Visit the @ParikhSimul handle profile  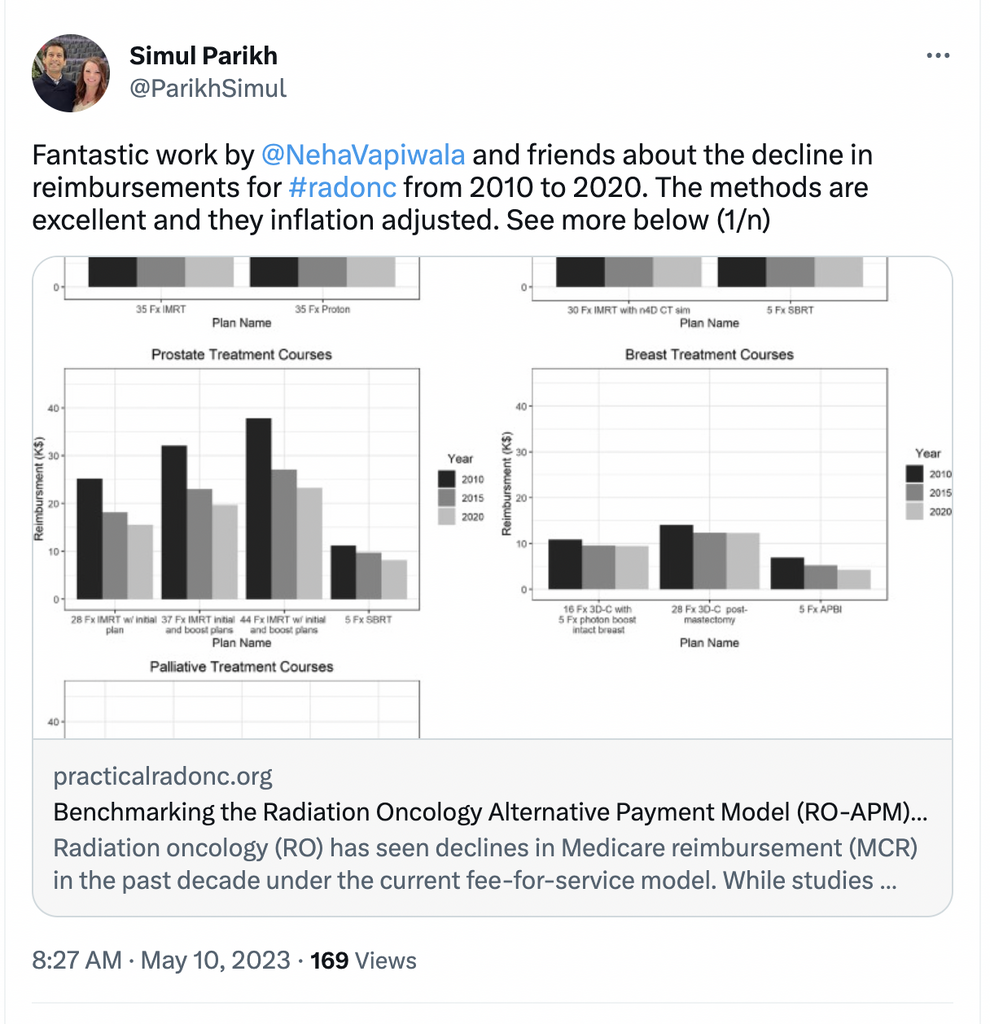point(208,88)
